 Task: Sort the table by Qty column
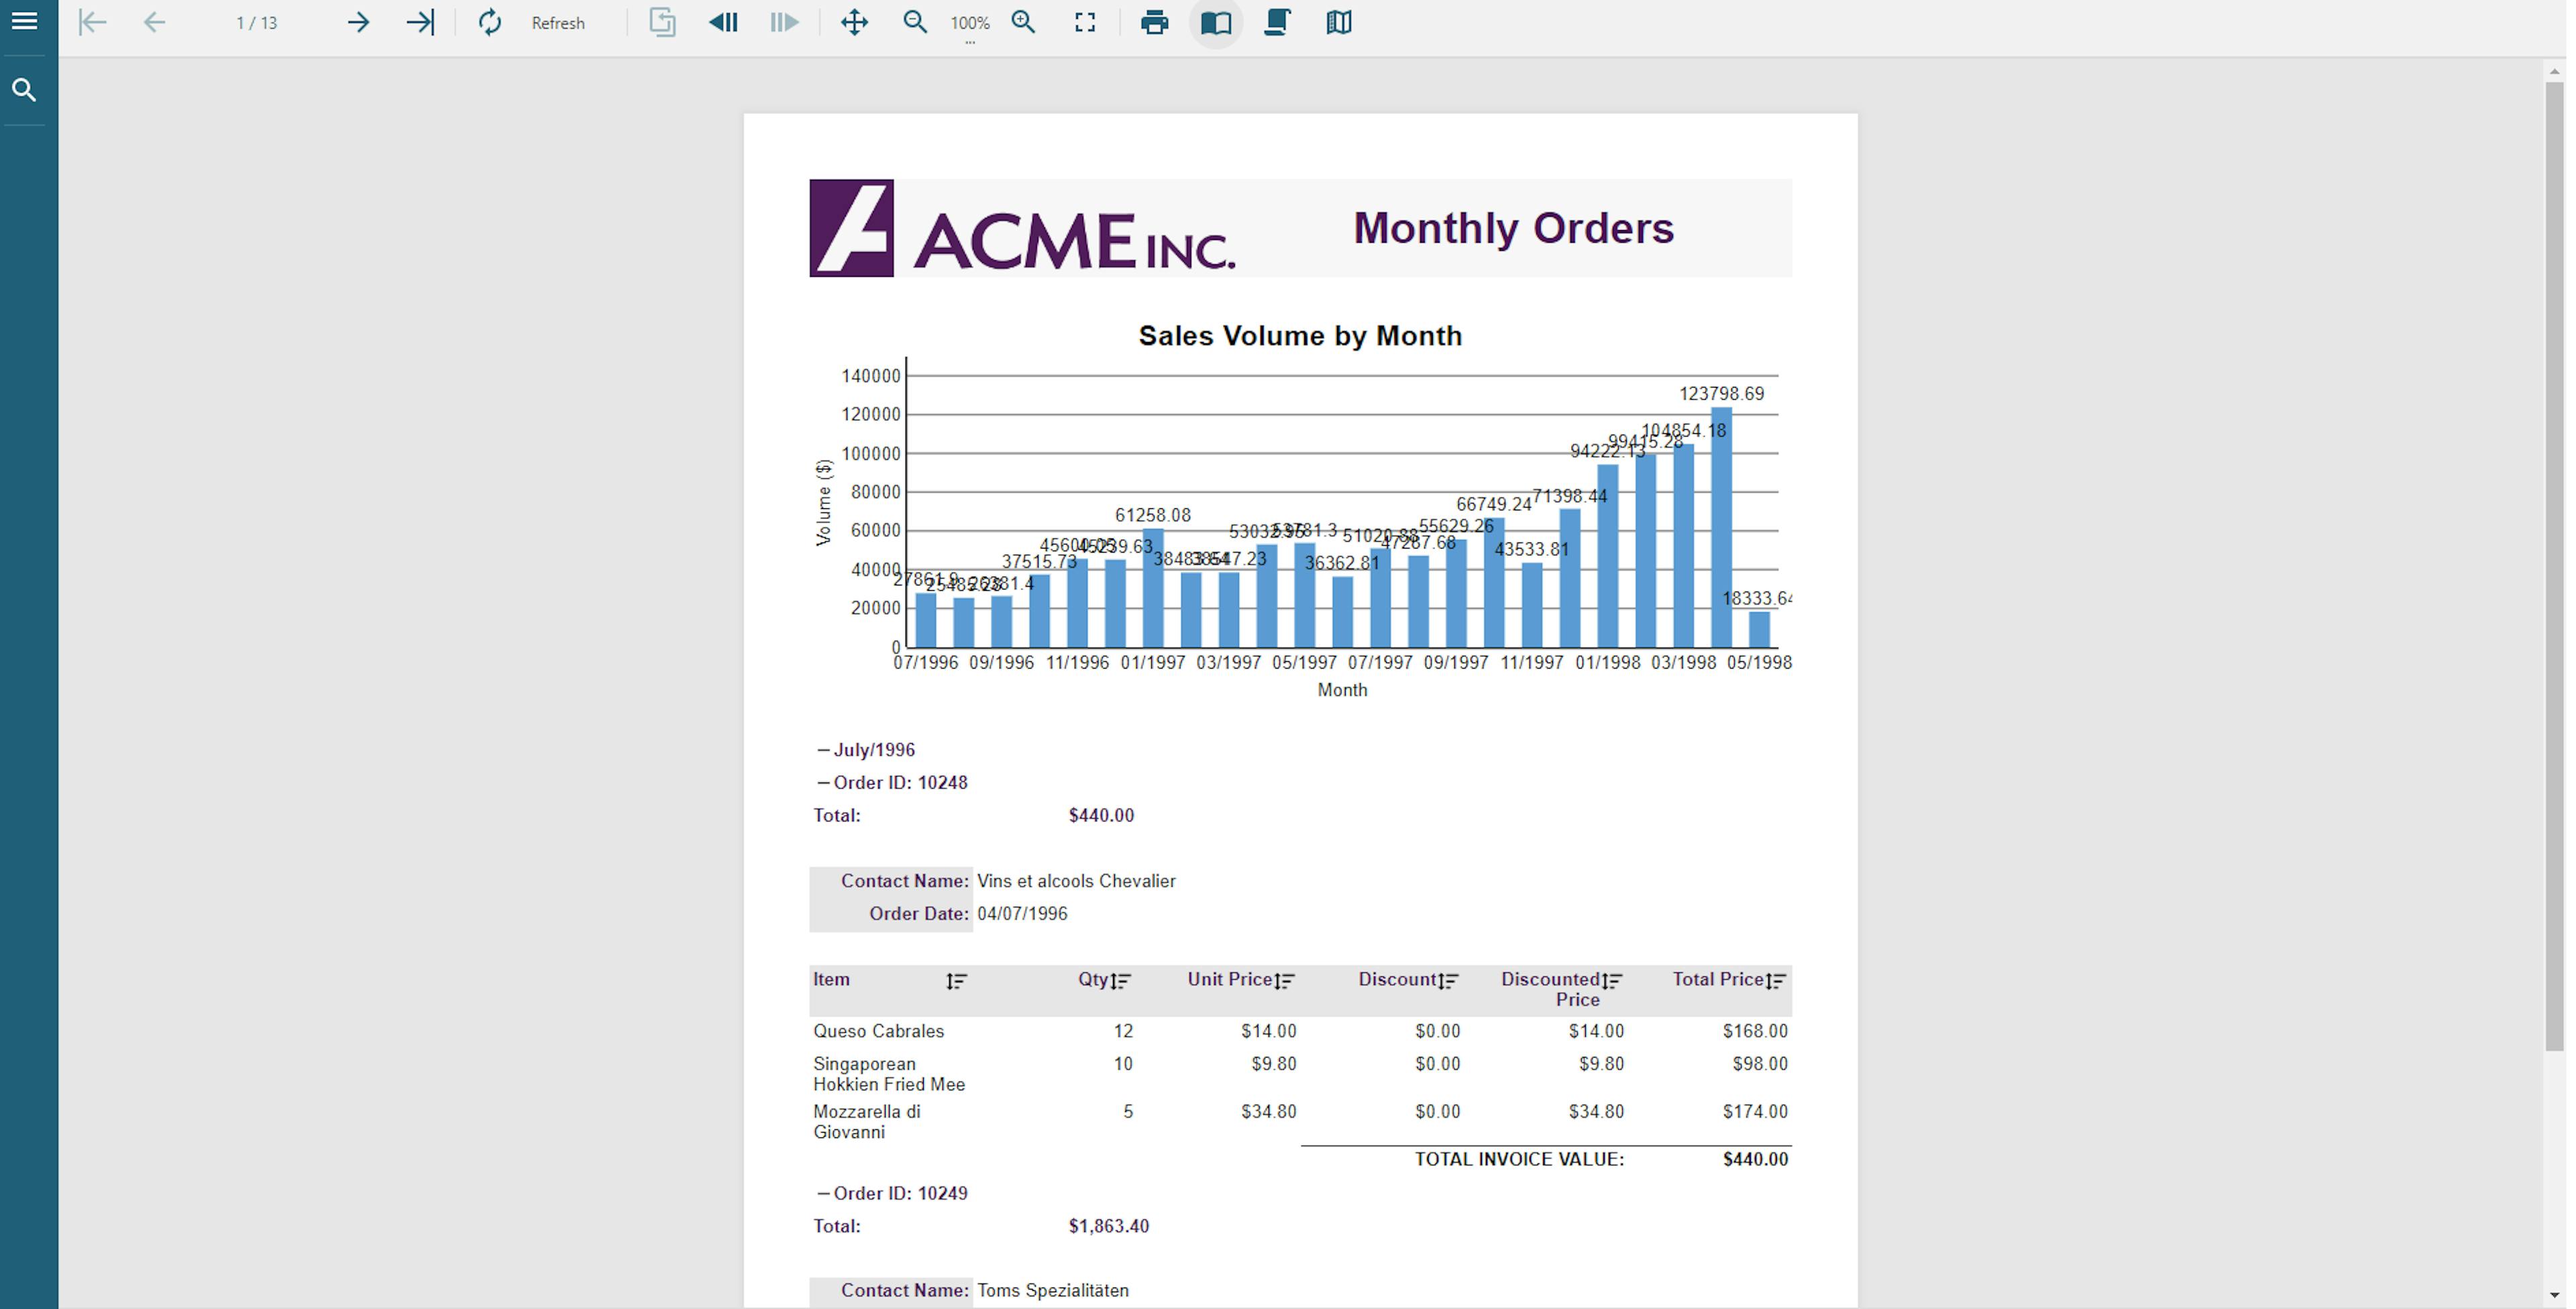tap(1122, 980)
